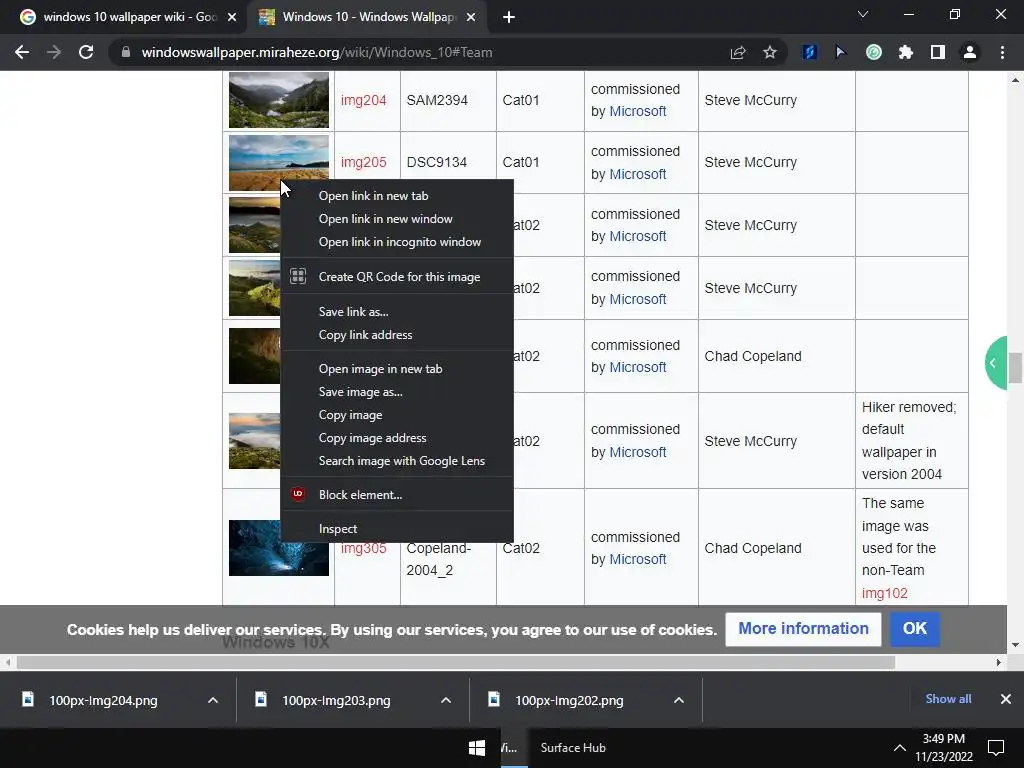This screenshot has width=1024, height=768.
Task: Click Microsoft link in SAM2394 row
Action: [x=637, y=111]
